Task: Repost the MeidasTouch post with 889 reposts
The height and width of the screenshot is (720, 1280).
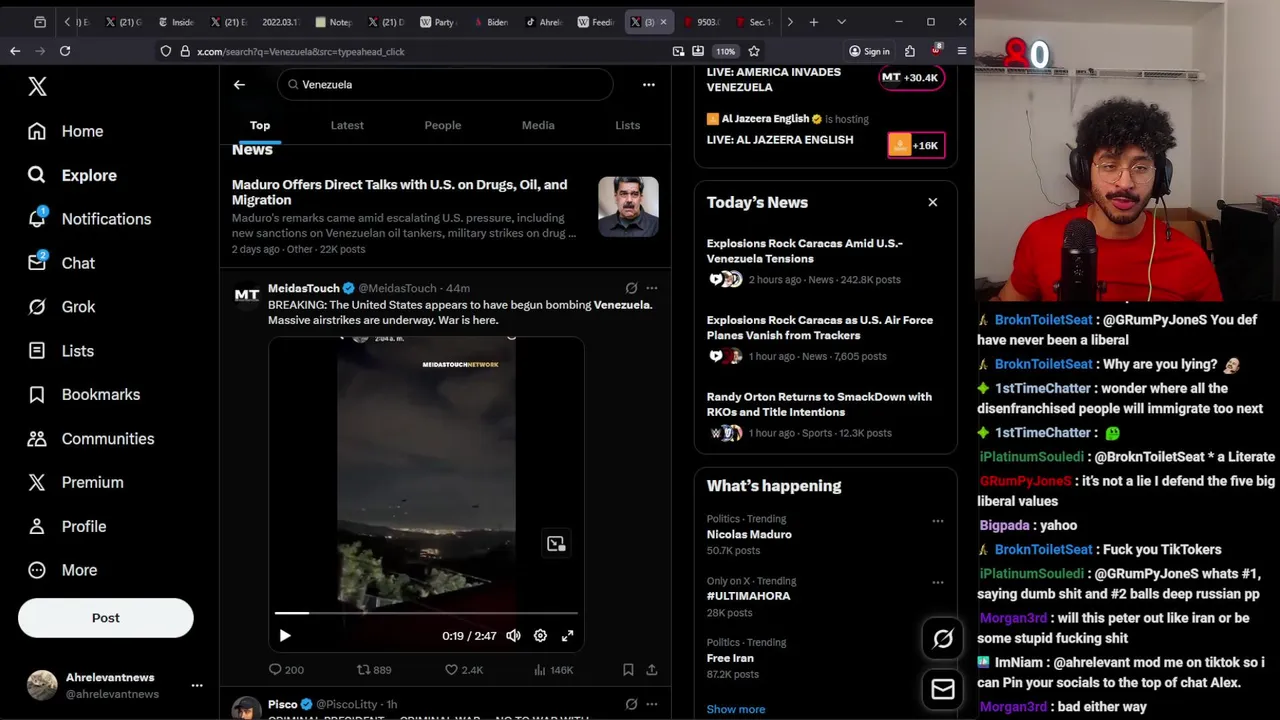Action: (x=374, y=670)
